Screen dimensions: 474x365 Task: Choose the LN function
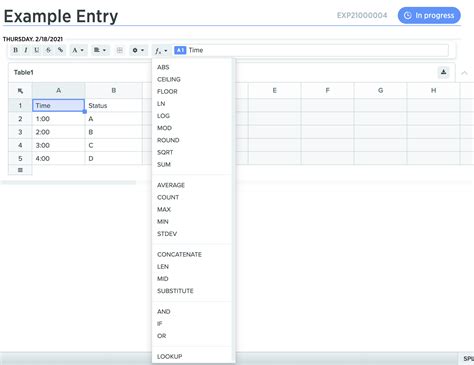[161, 104]
